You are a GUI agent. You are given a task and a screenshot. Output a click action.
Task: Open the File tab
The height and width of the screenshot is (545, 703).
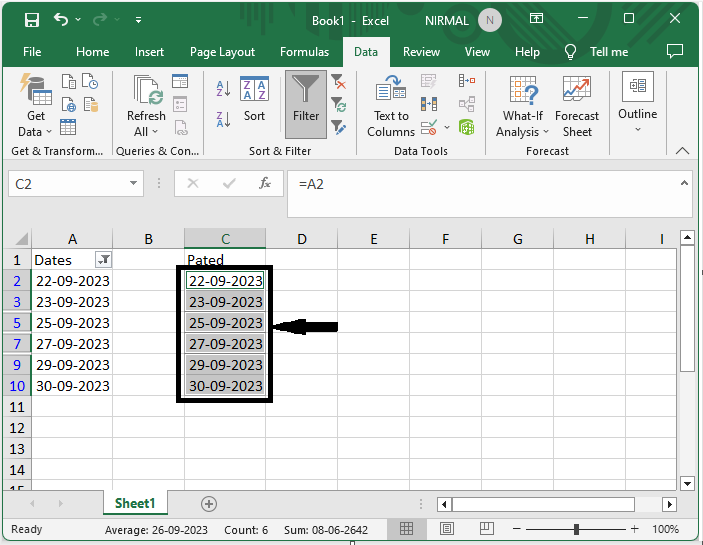pyautogui.click(x=32, y=52)
